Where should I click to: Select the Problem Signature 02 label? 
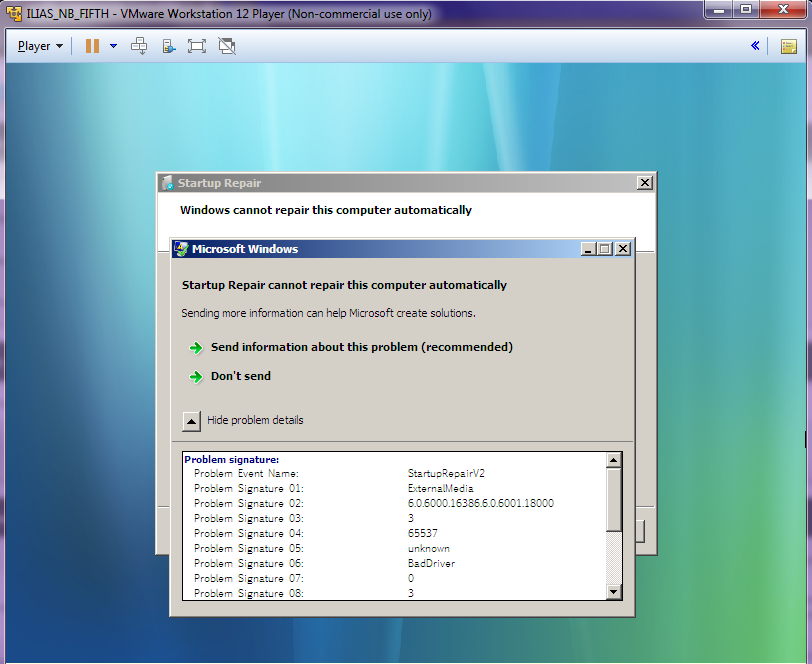point(249,503)
